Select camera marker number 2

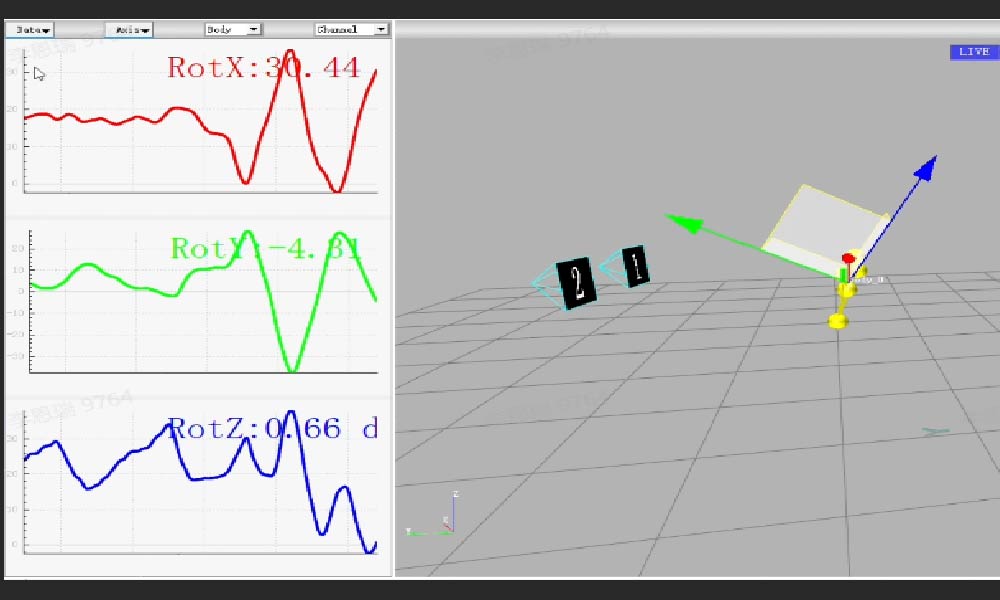point(575,281)
